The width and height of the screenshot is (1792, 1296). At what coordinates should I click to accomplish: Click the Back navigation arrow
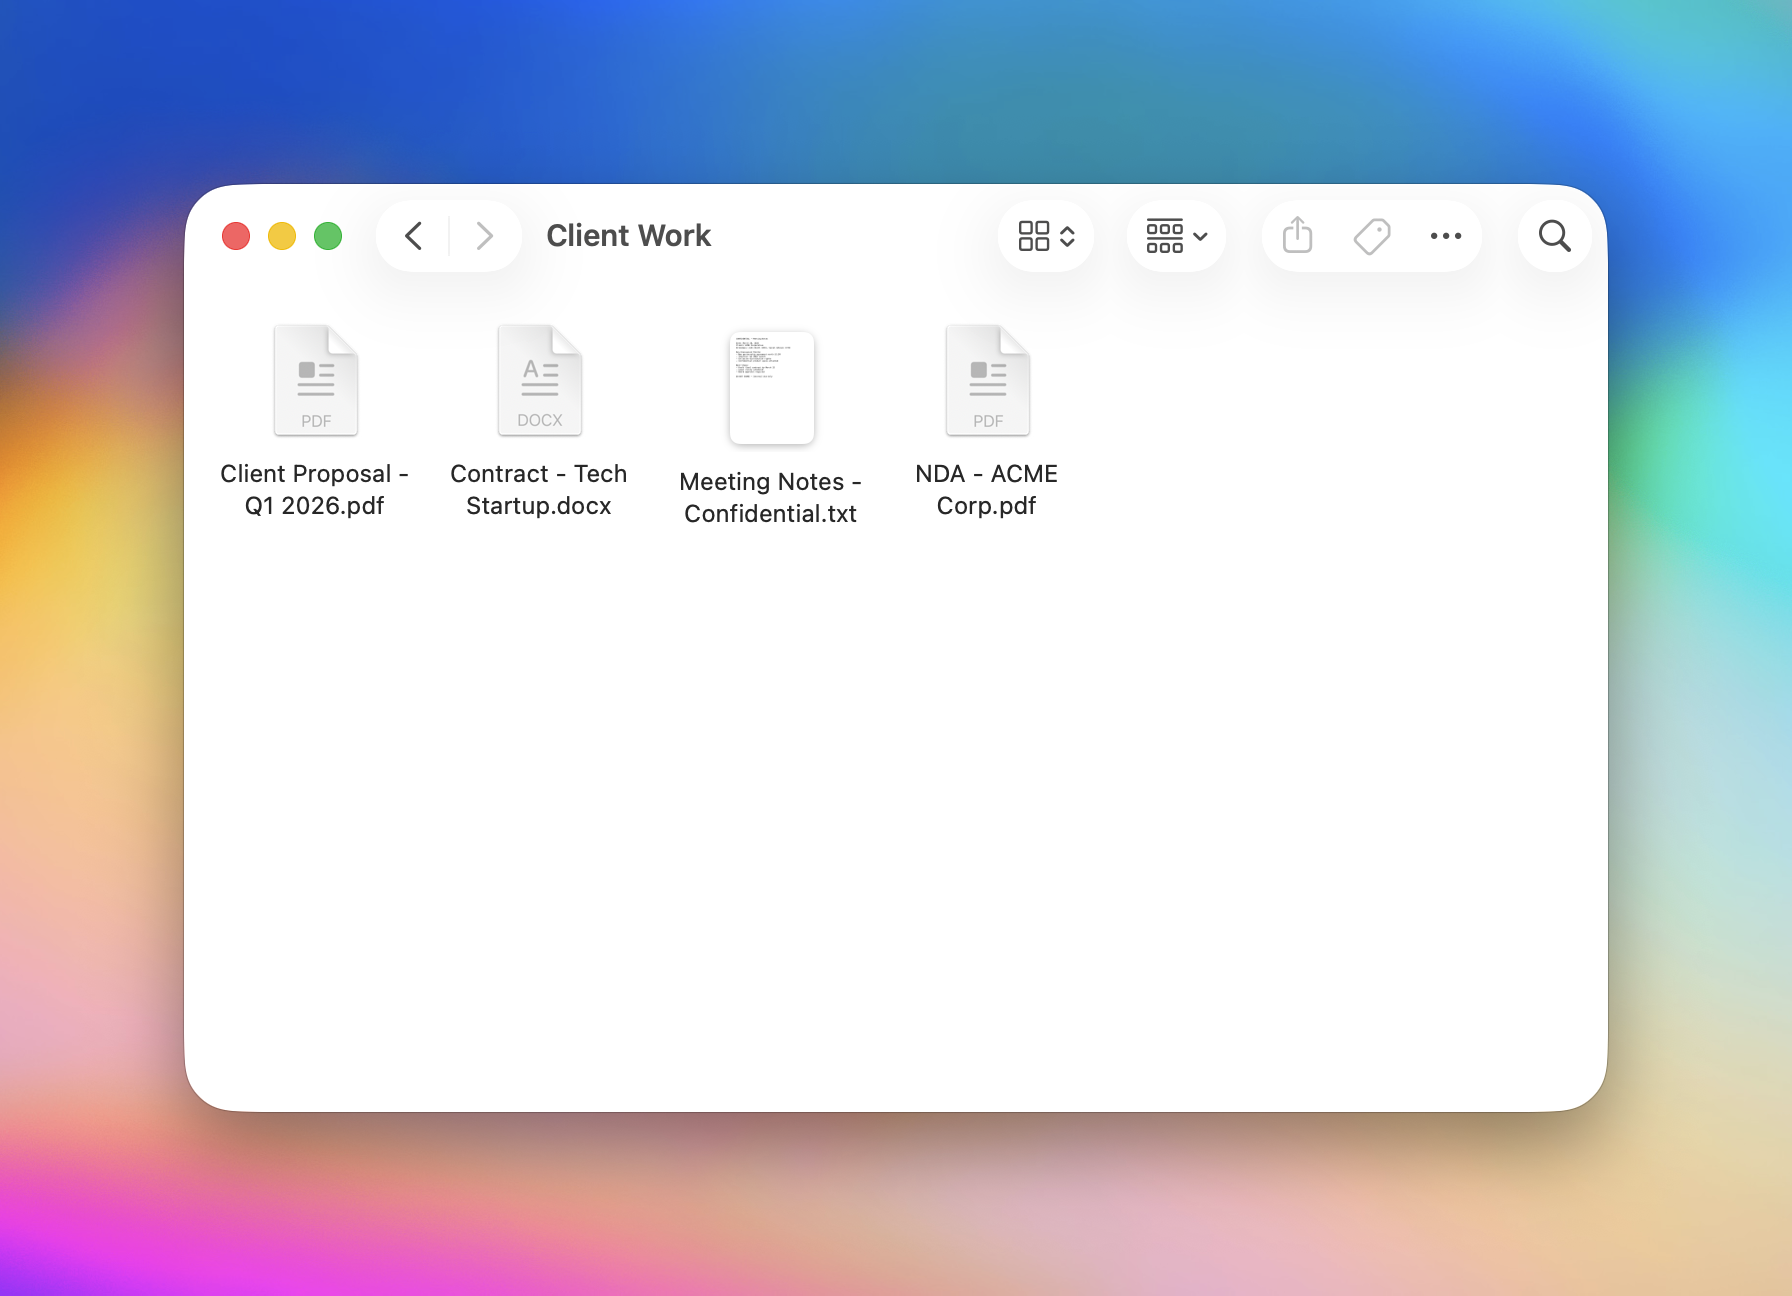coord(413,236)
